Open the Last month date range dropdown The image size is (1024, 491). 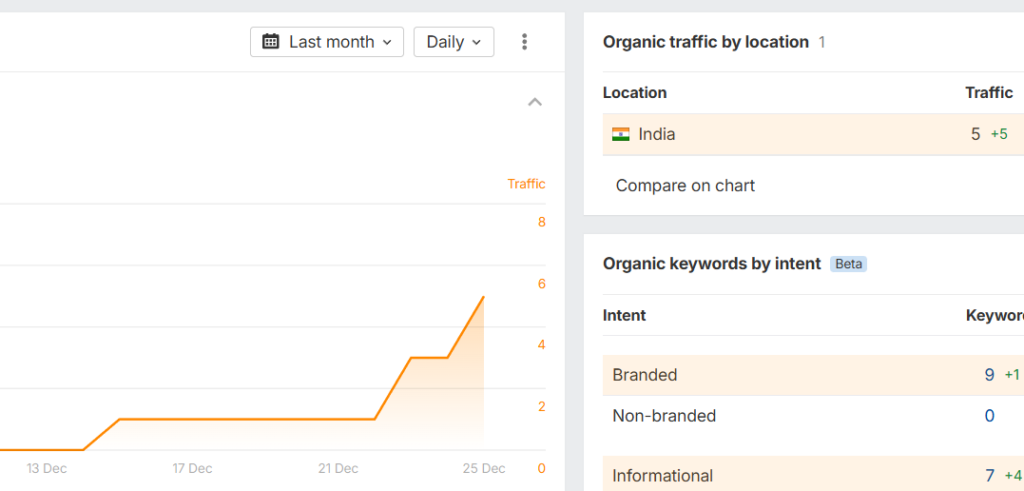tap(327, 42)
